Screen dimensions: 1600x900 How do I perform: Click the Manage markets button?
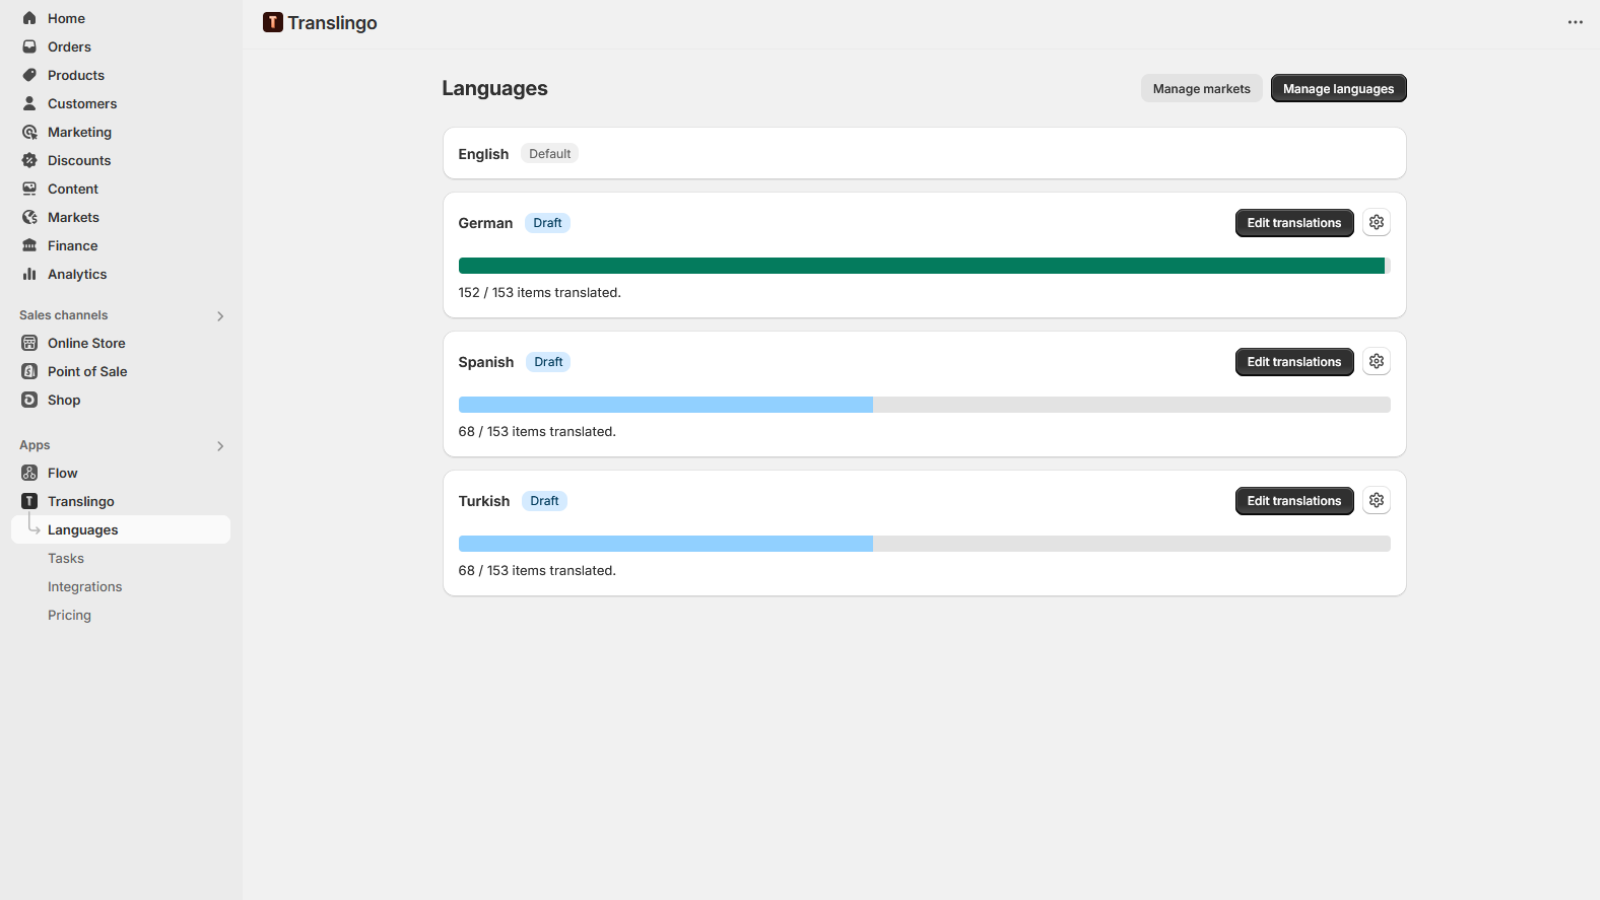(x=1201, y=88)
